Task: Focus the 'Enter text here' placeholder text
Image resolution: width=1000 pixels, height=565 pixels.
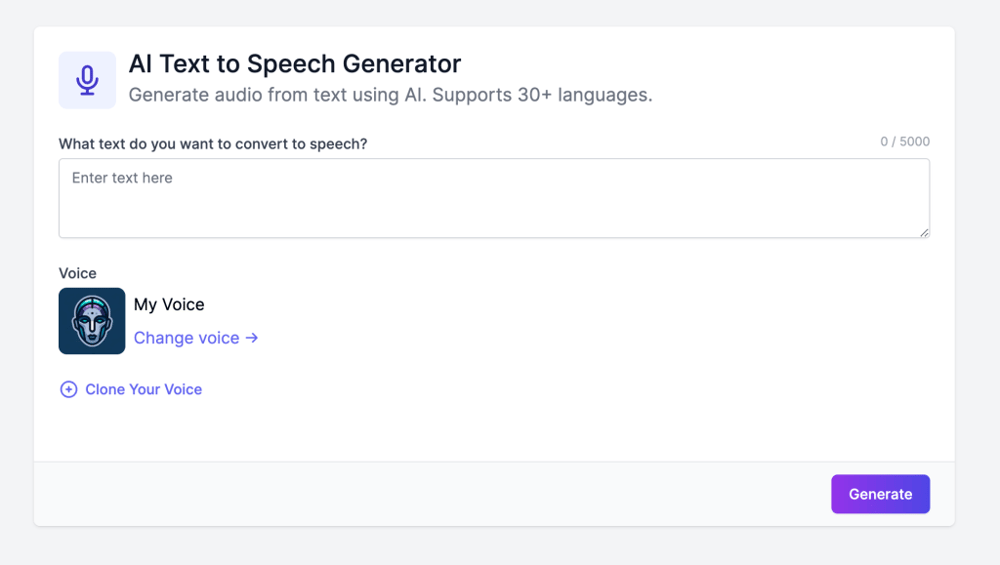Action: [122, 178]
